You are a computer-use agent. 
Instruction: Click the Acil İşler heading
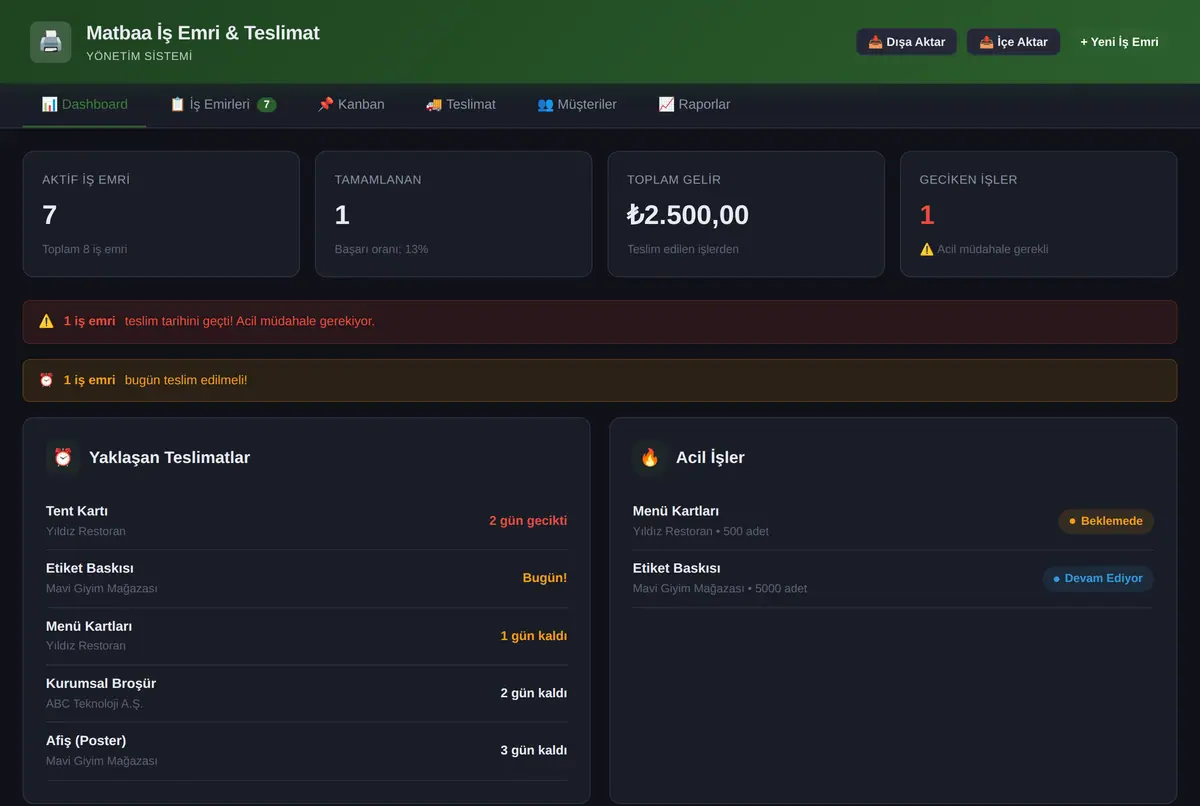tap(710, 457)
